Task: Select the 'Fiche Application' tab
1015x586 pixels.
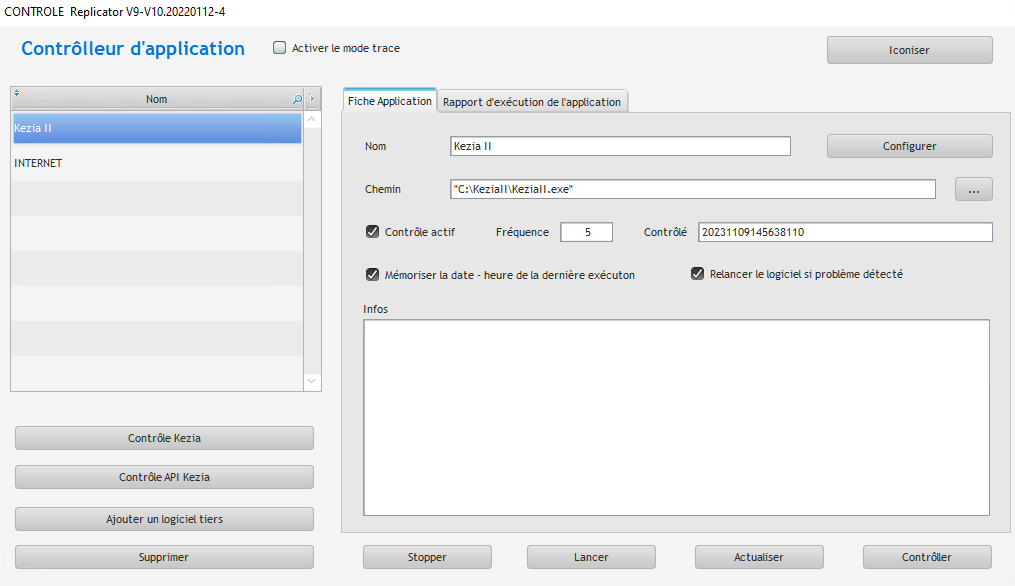Action: click(x=390, y=101)
